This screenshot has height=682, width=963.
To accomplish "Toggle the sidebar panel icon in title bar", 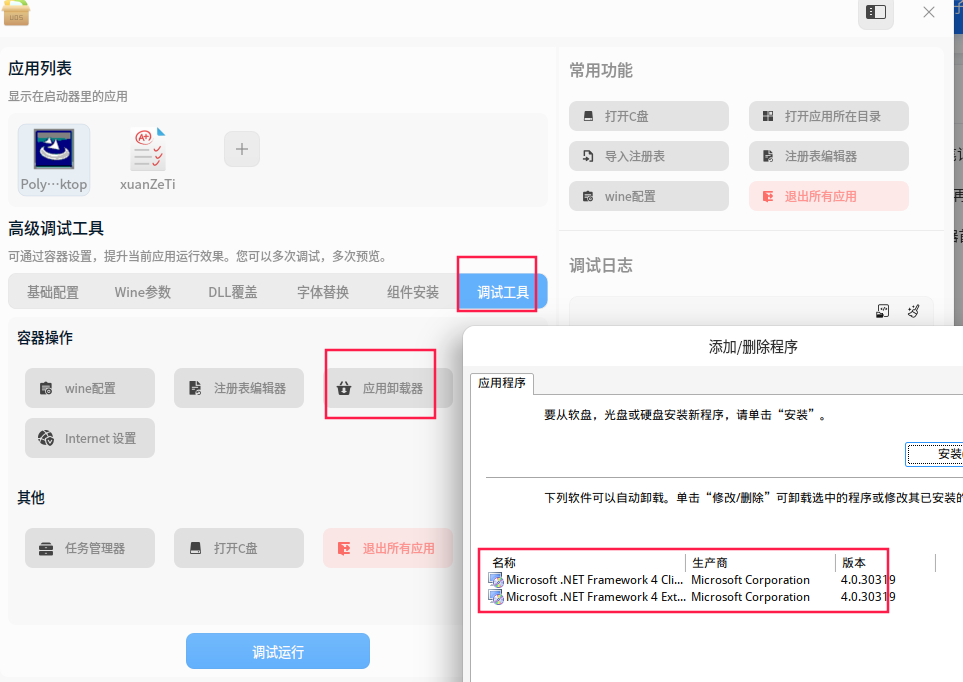I will (x=876, y=12).
